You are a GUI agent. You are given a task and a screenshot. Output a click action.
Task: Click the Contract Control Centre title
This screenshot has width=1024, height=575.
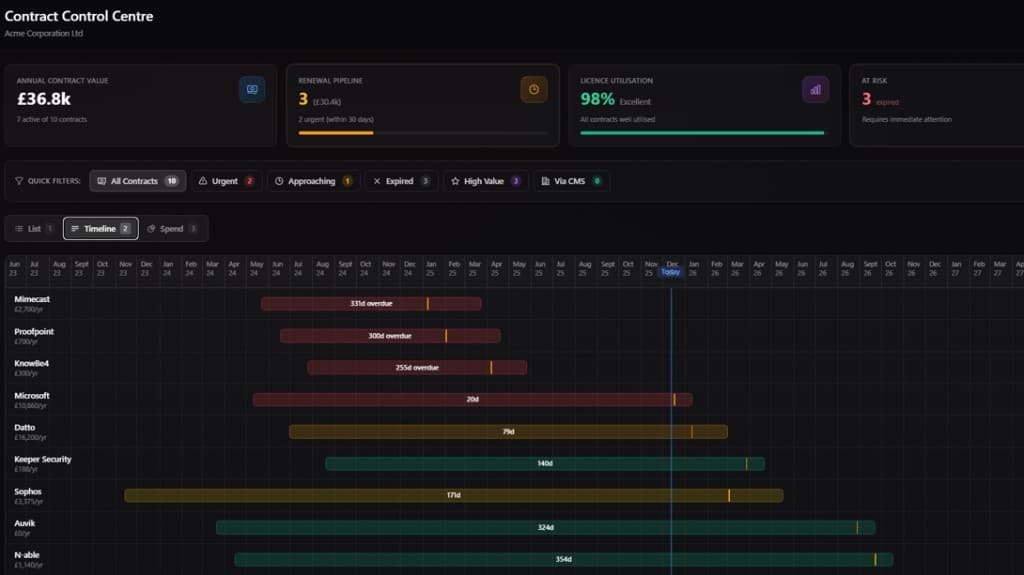[79, 16]
